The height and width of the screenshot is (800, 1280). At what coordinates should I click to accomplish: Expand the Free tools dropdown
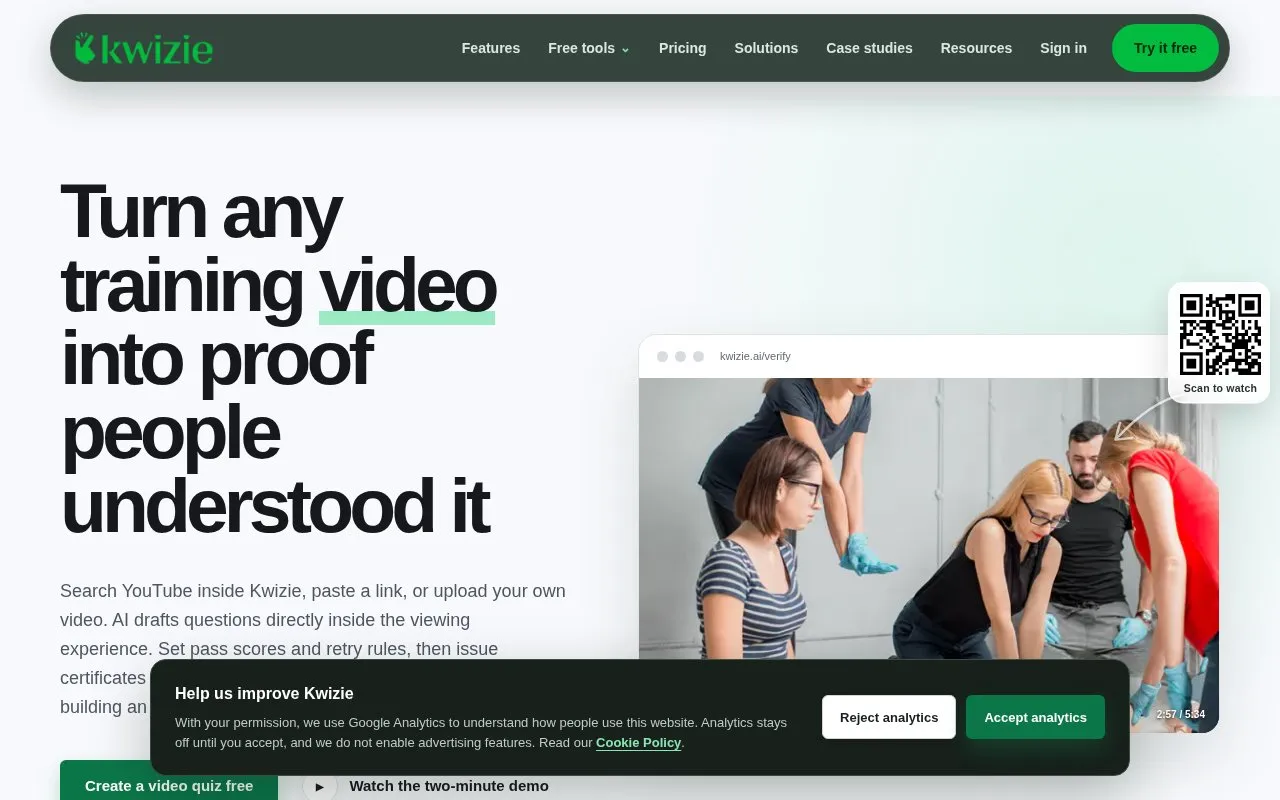tap(589, 48)
